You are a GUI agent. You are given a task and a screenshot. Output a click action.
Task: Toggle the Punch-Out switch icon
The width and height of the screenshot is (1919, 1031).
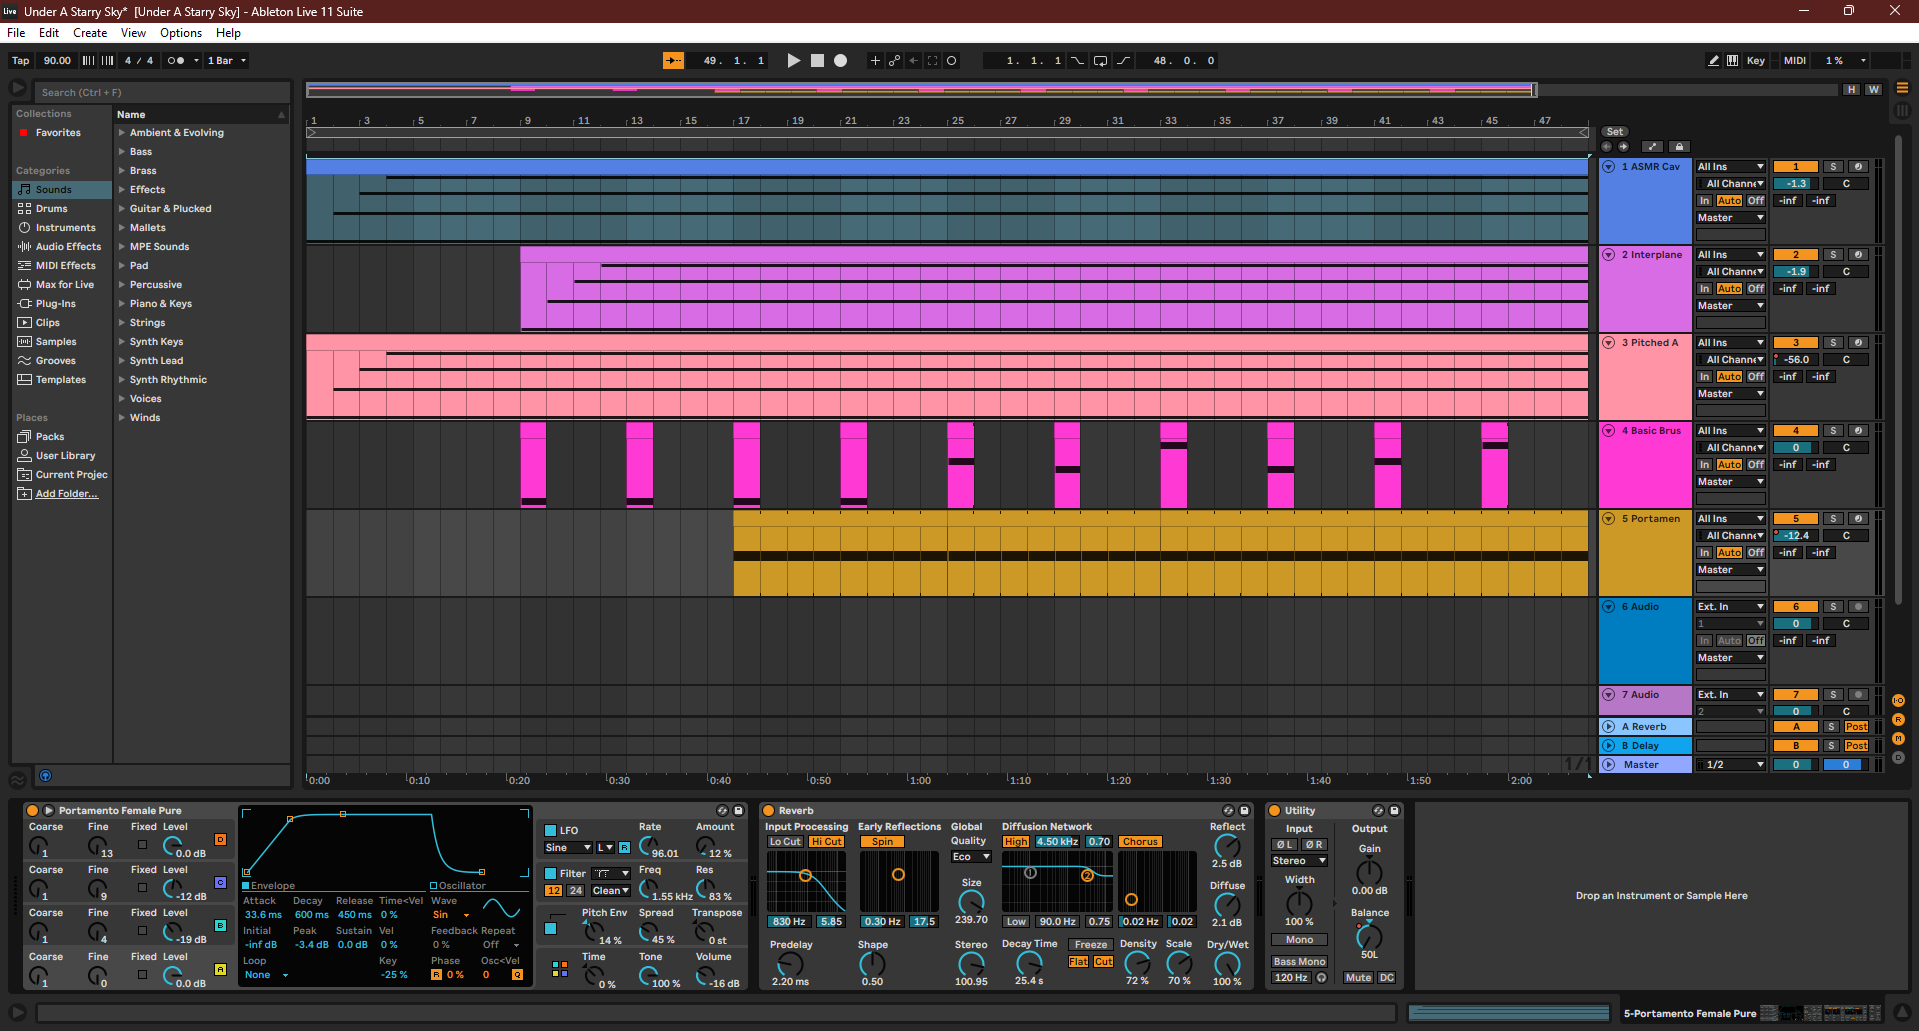[1123, 61]
